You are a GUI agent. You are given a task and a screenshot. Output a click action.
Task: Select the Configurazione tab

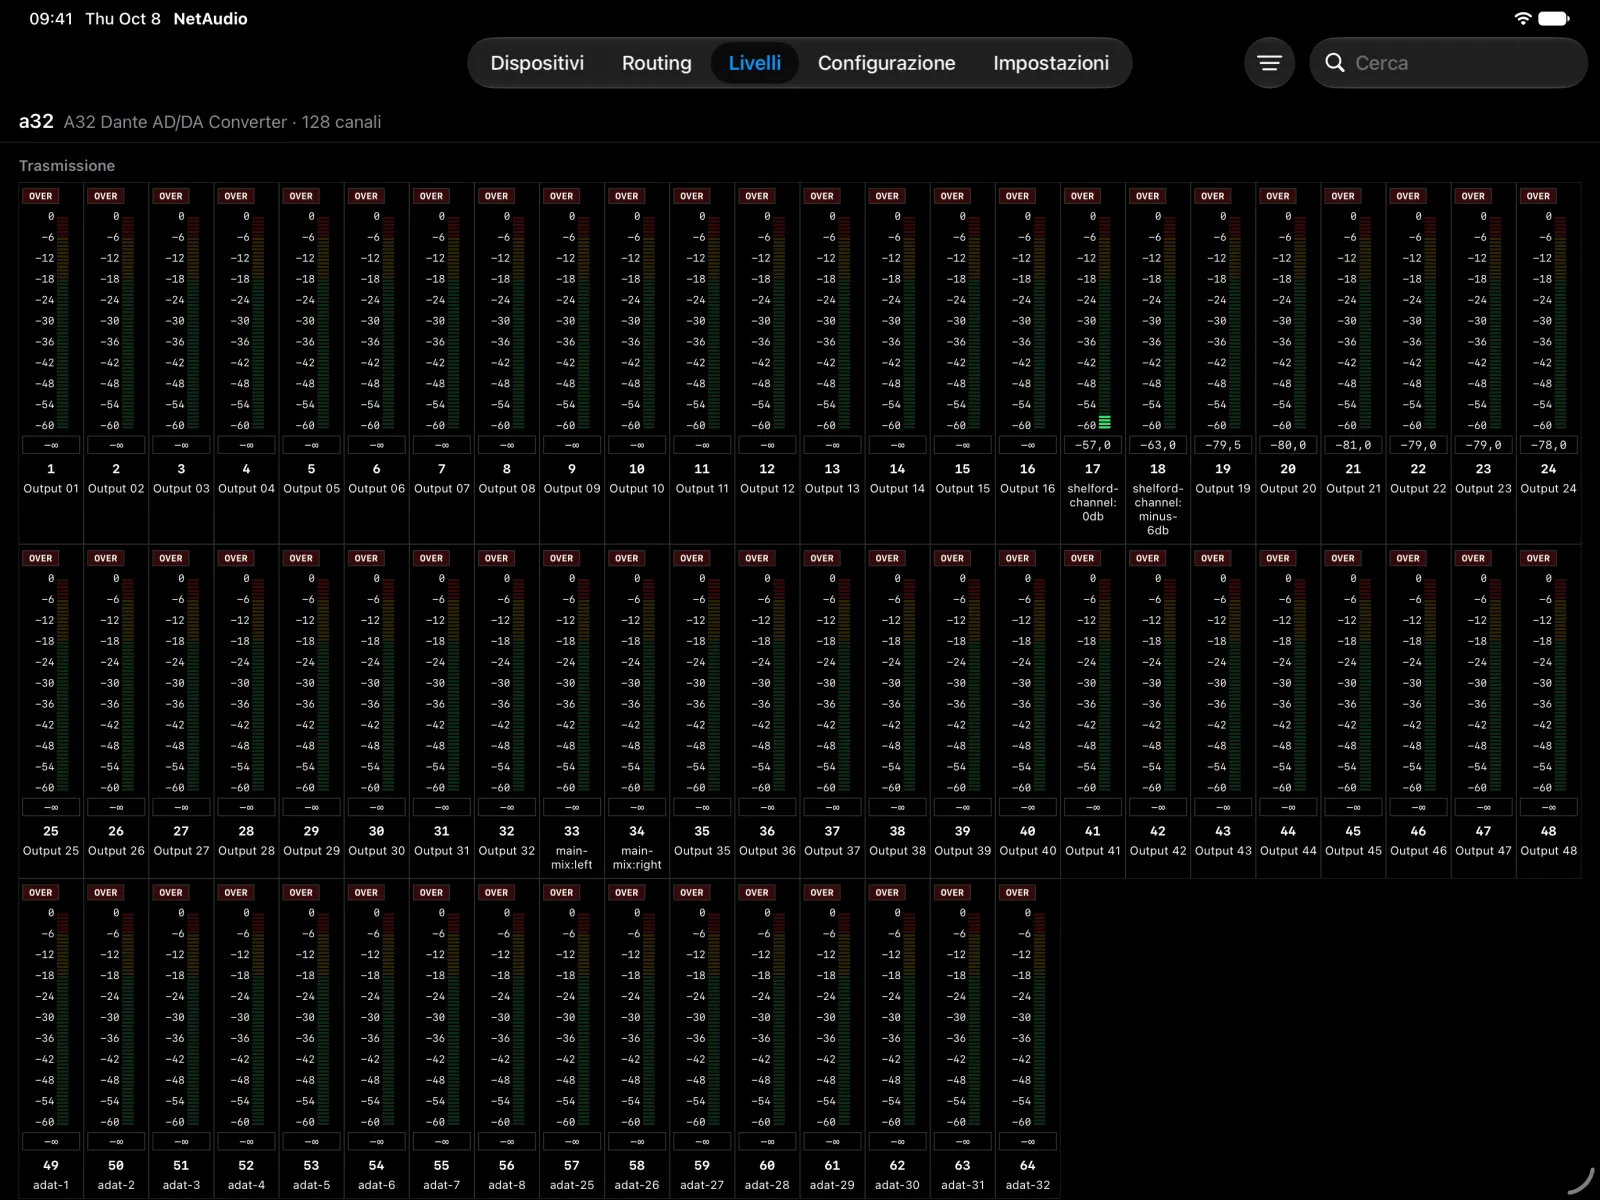click(887, 63)
